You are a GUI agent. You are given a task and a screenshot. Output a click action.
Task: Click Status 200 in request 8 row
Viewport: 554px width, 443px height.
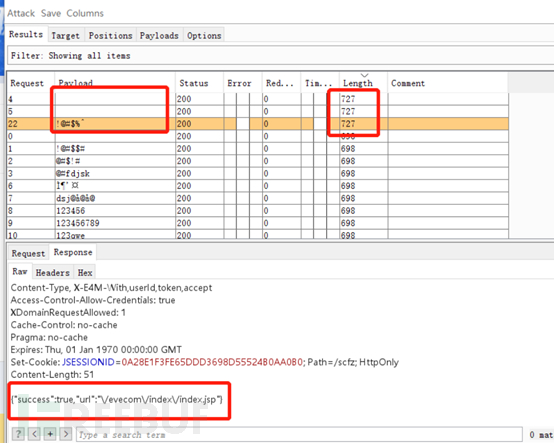[184, 211]
